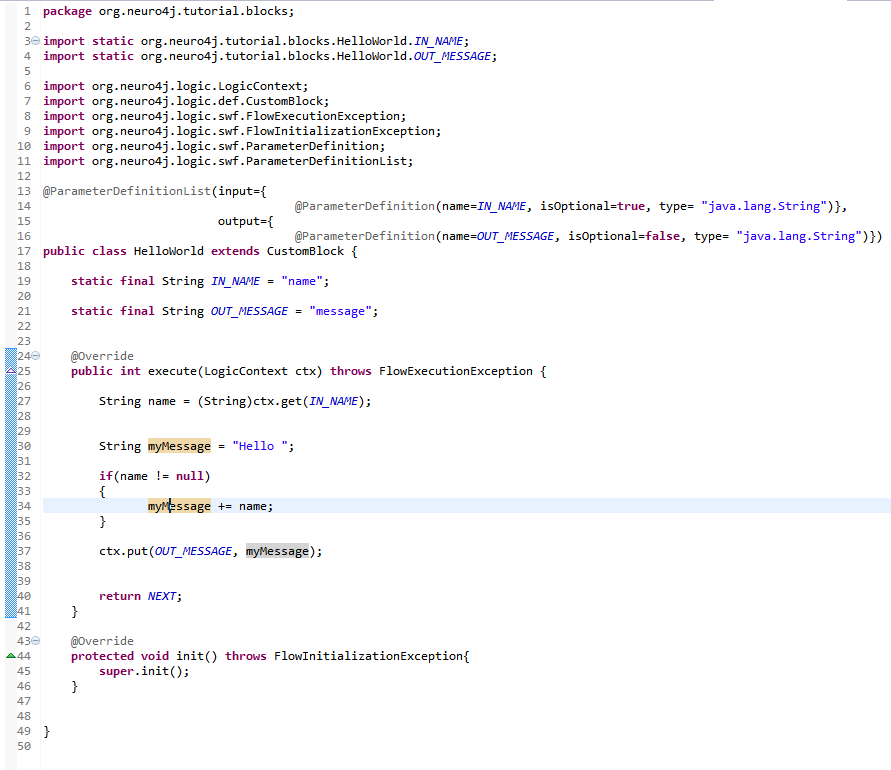This screenshot has width=891, height=770.
Task: Click CustomBlock after extends on line 17
Action: (x=305, y=251)
